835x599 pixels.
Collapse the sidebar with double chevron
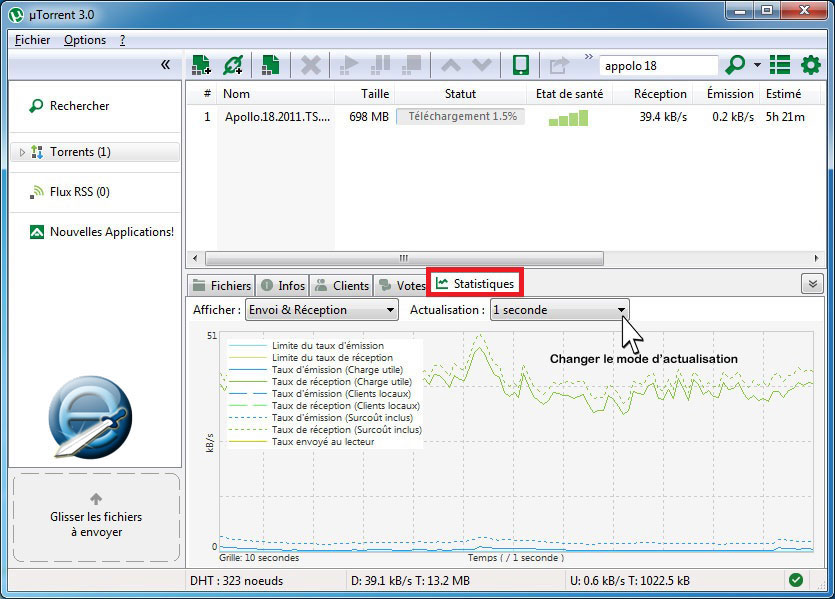point(165,65)
